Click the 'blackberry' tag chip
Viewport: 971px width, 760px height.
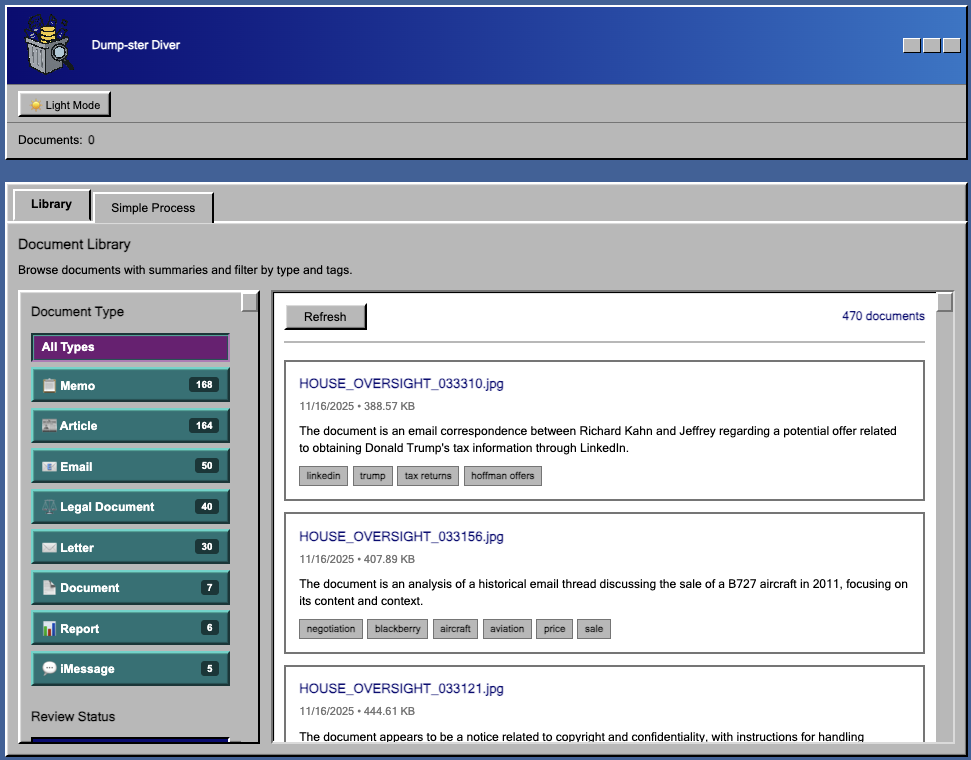tap(397, 629)
